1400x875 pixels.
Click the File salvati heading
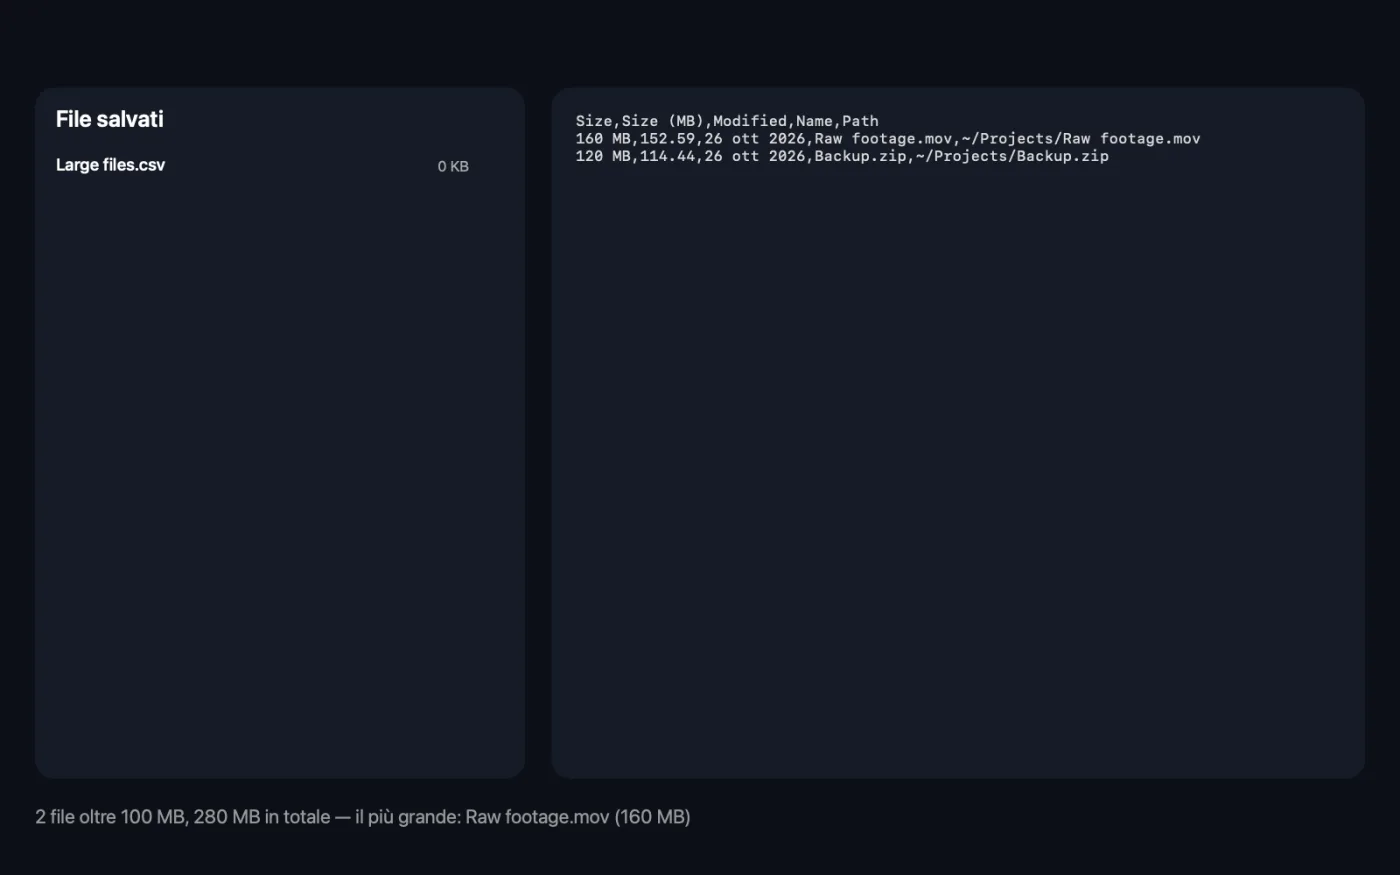tap(110, 119)
